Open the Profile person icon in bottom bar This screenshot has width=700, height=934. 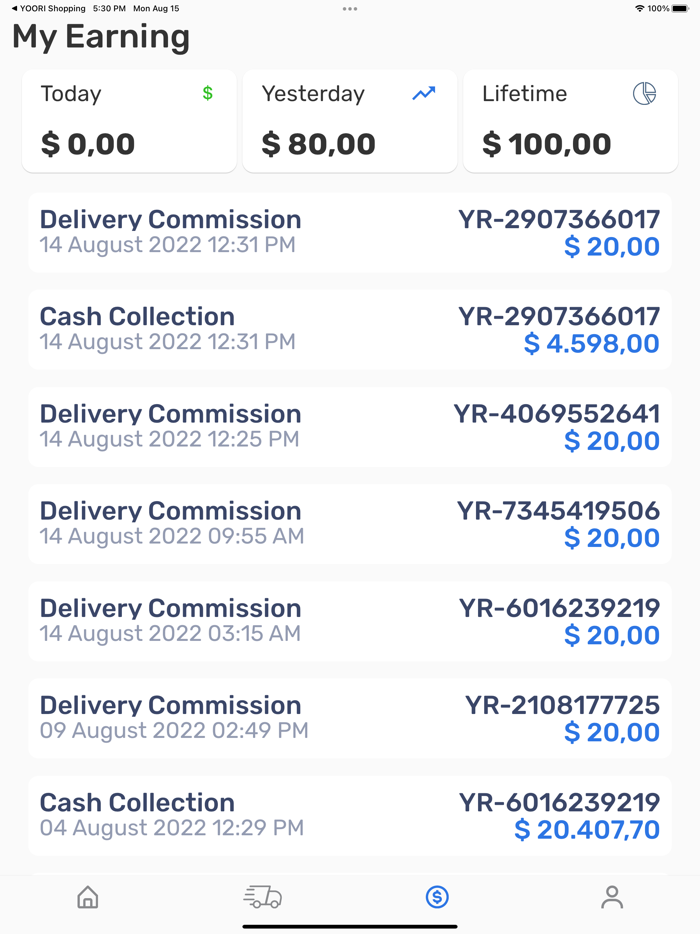pyautogui.click(x=612, y=898)
